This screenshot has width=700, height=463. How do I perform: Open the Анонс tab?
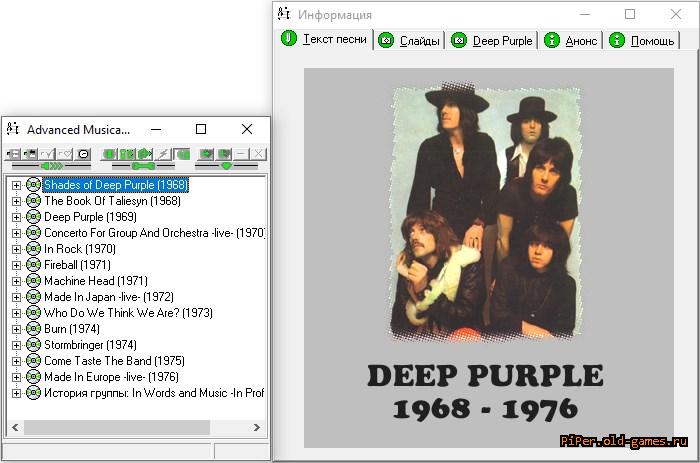click(571, 41)
